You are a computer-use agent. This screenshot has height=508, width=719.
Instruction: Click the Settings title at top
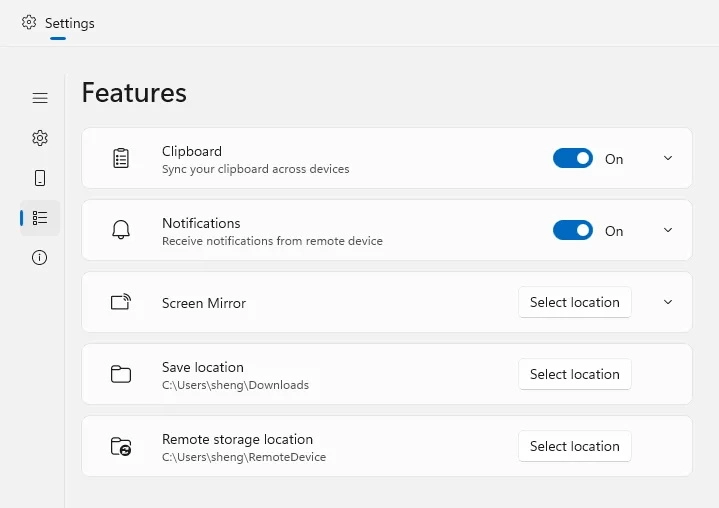pyautogui.click(x=70, y=22)
